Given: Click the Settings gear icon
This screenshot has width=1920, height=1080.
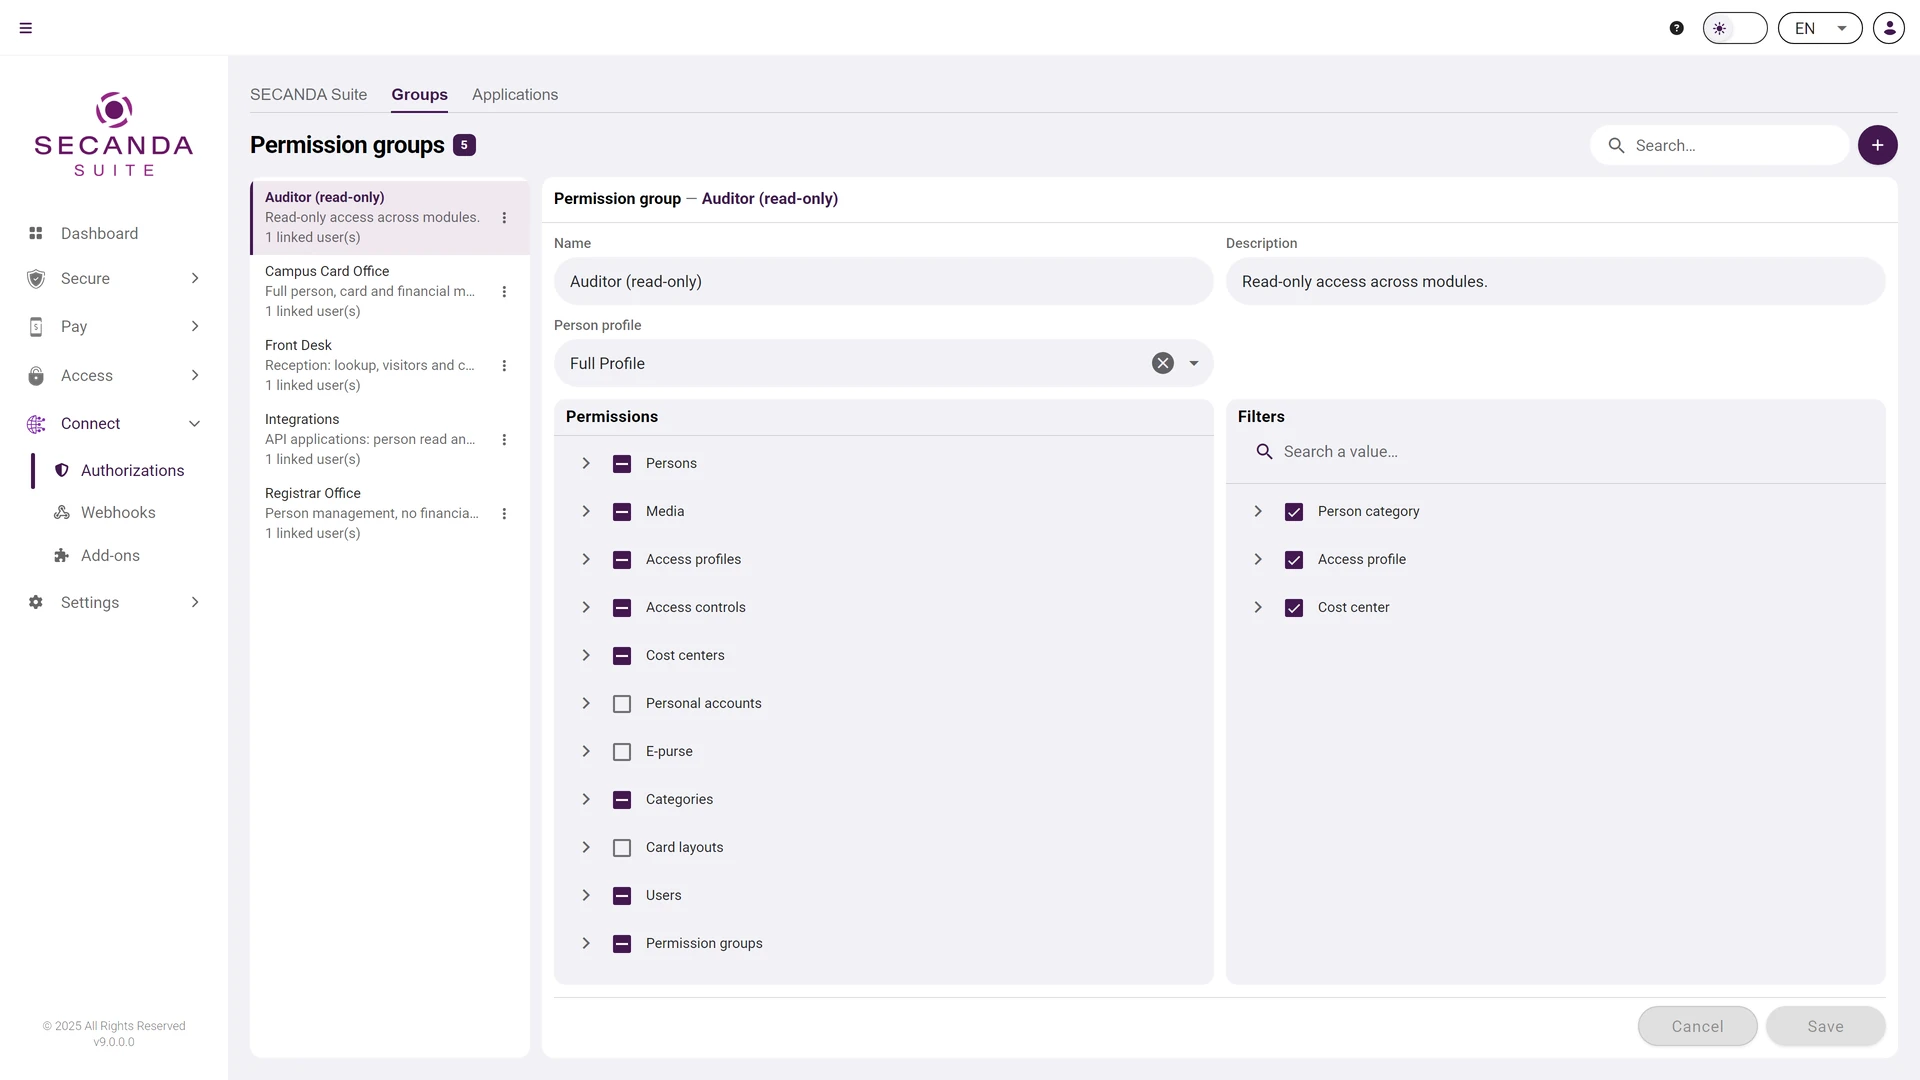Looking at the screenshot, I should click(x=36, y=602).
